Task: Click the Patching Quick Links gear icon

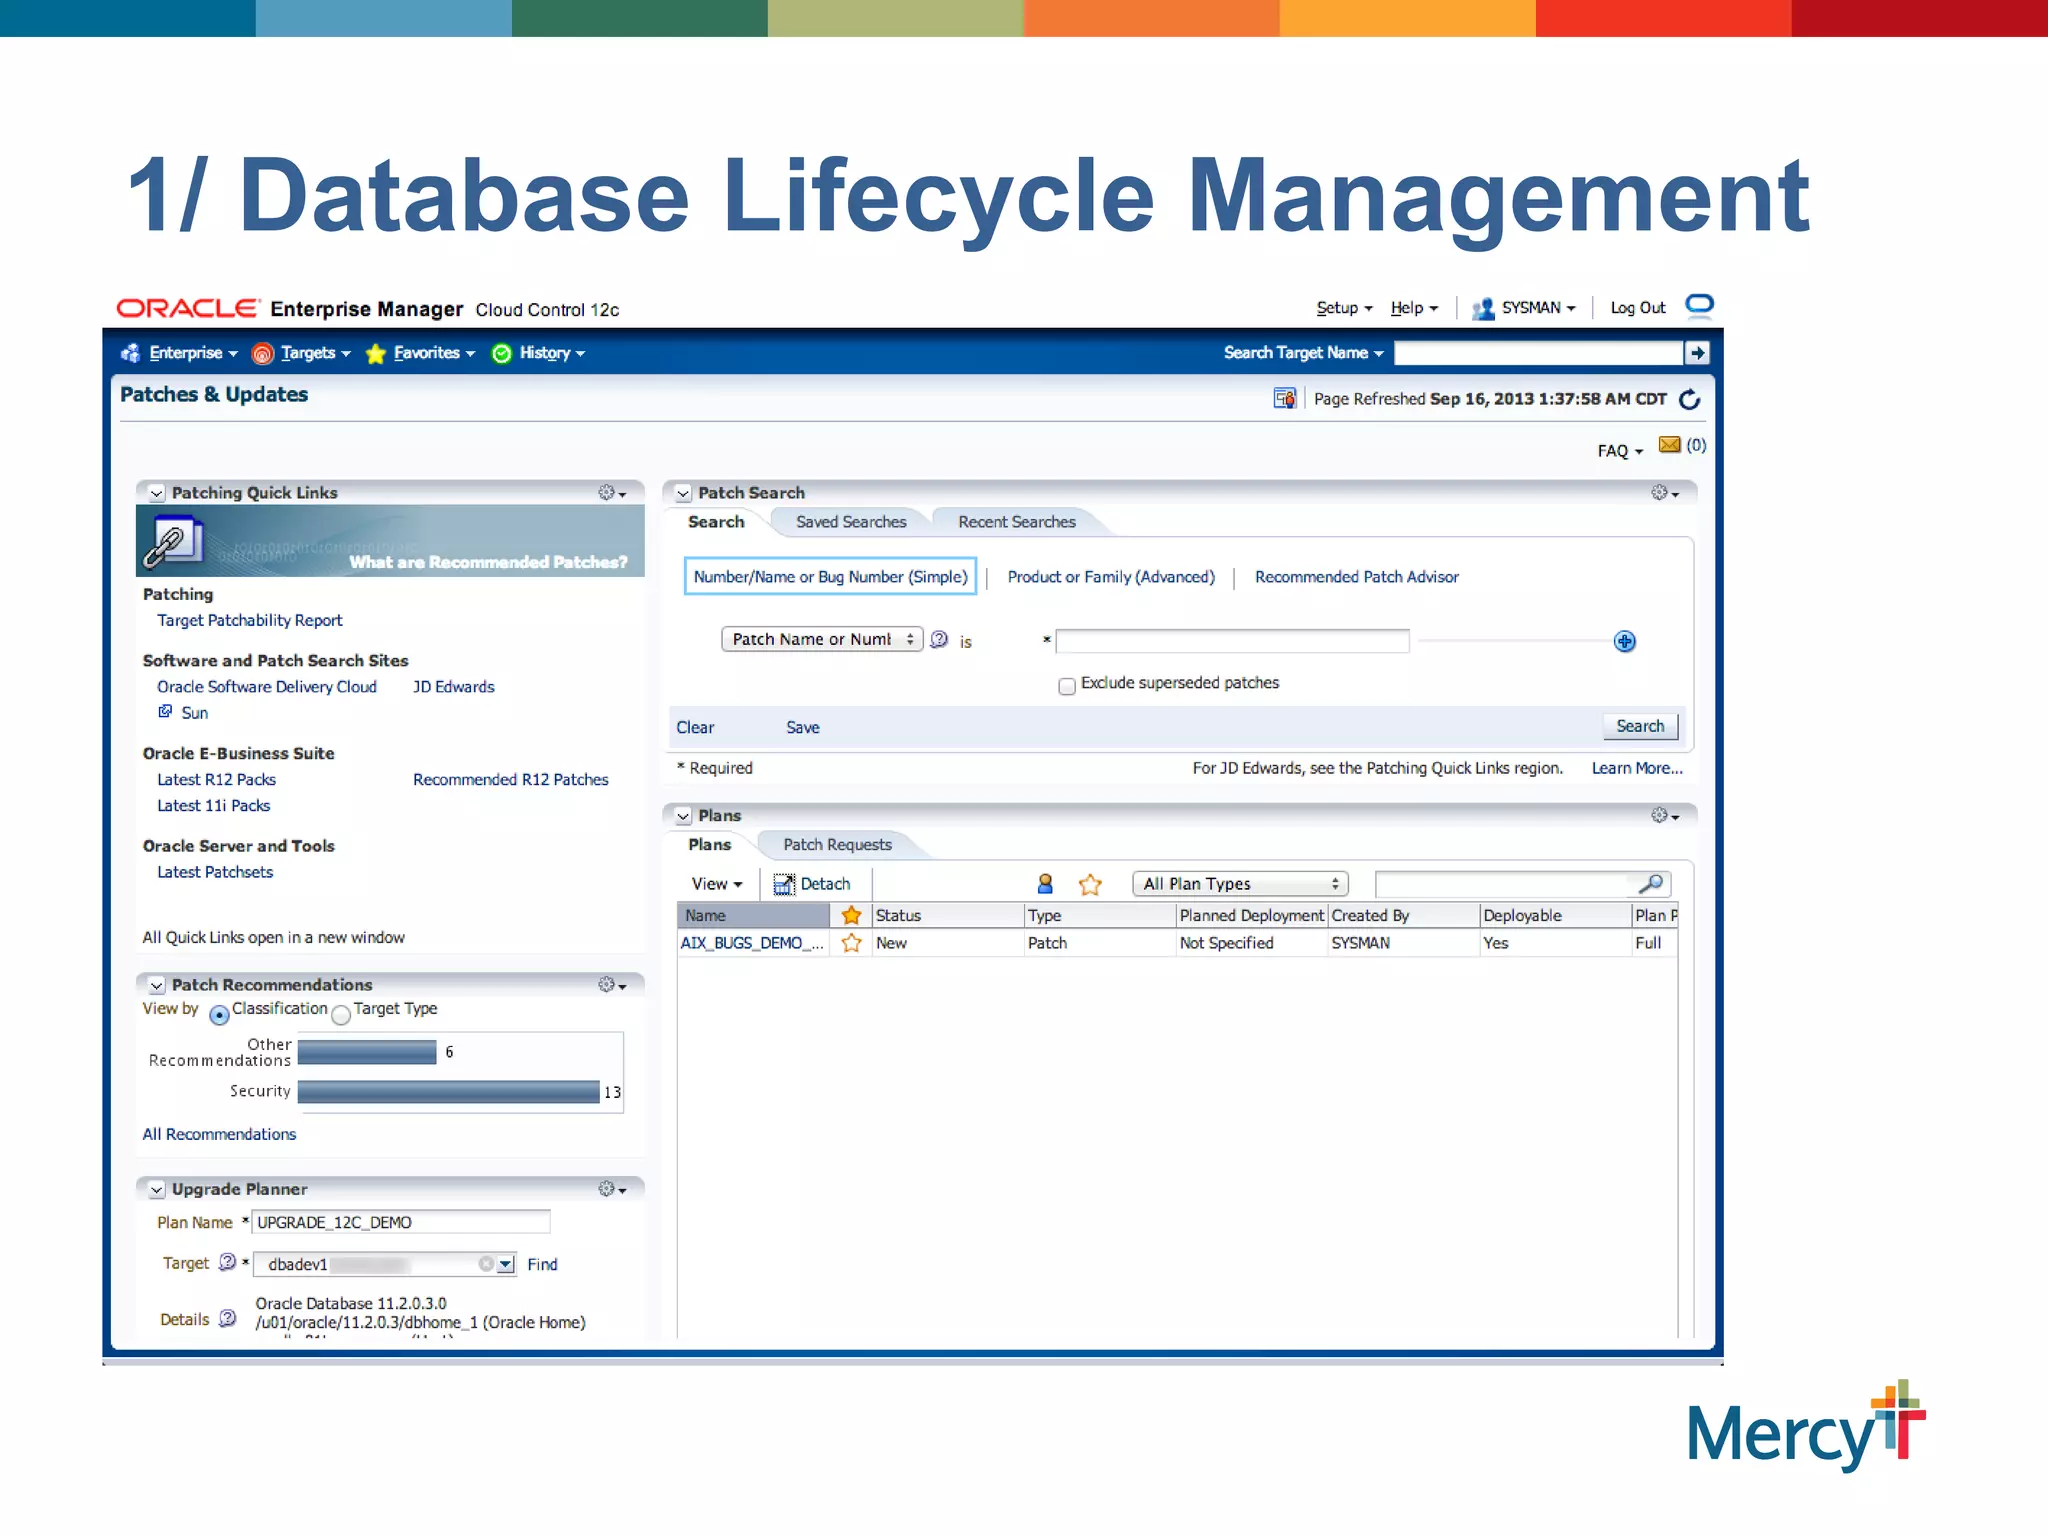Action: coord(612,493)
